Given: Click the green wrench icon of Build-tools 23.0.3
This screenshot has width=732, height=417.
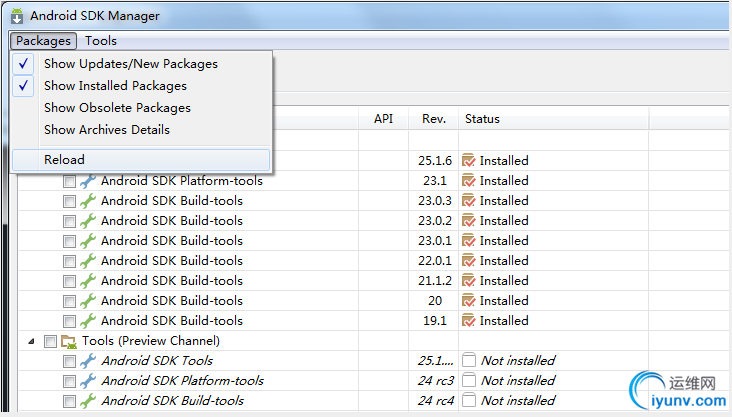Looking at the screenshot, I should [x=88, y=201].
